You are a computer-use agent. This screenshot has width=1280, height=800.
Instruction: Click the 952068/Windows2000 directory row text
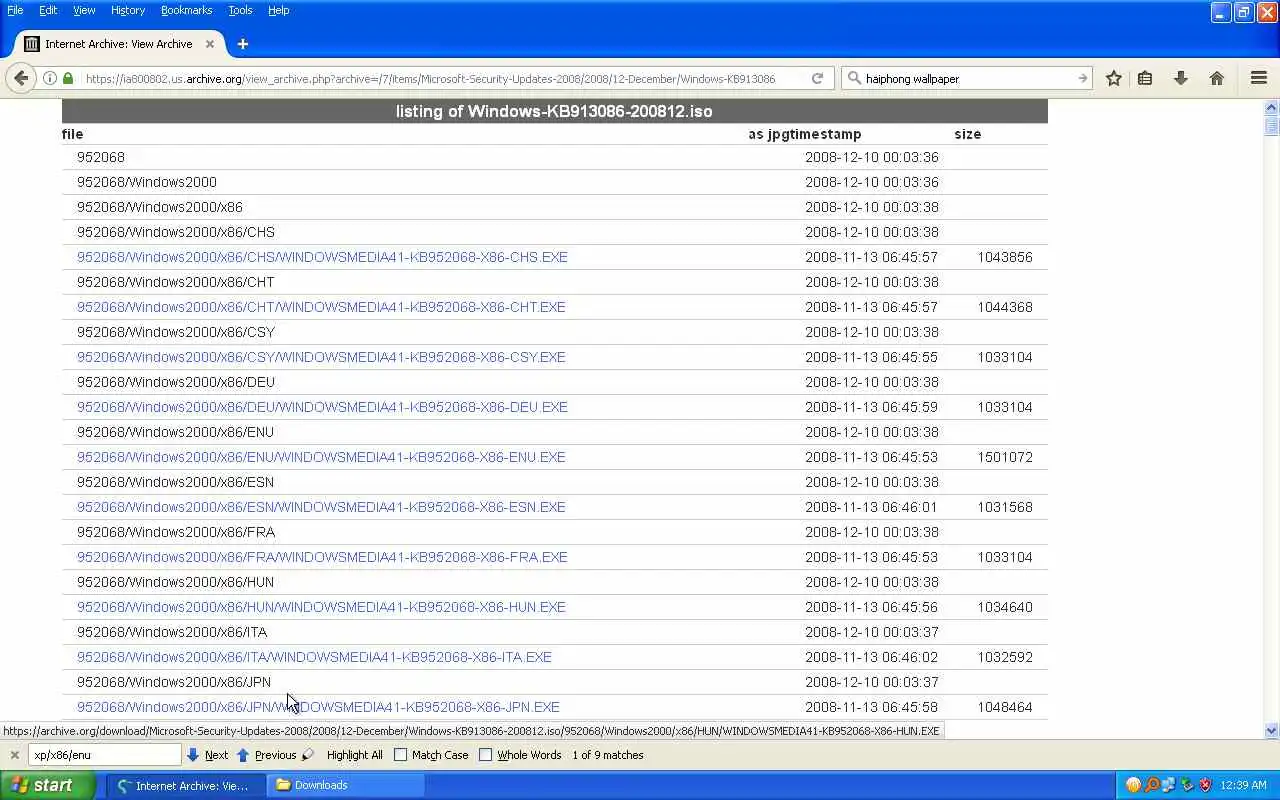point(147,182)
